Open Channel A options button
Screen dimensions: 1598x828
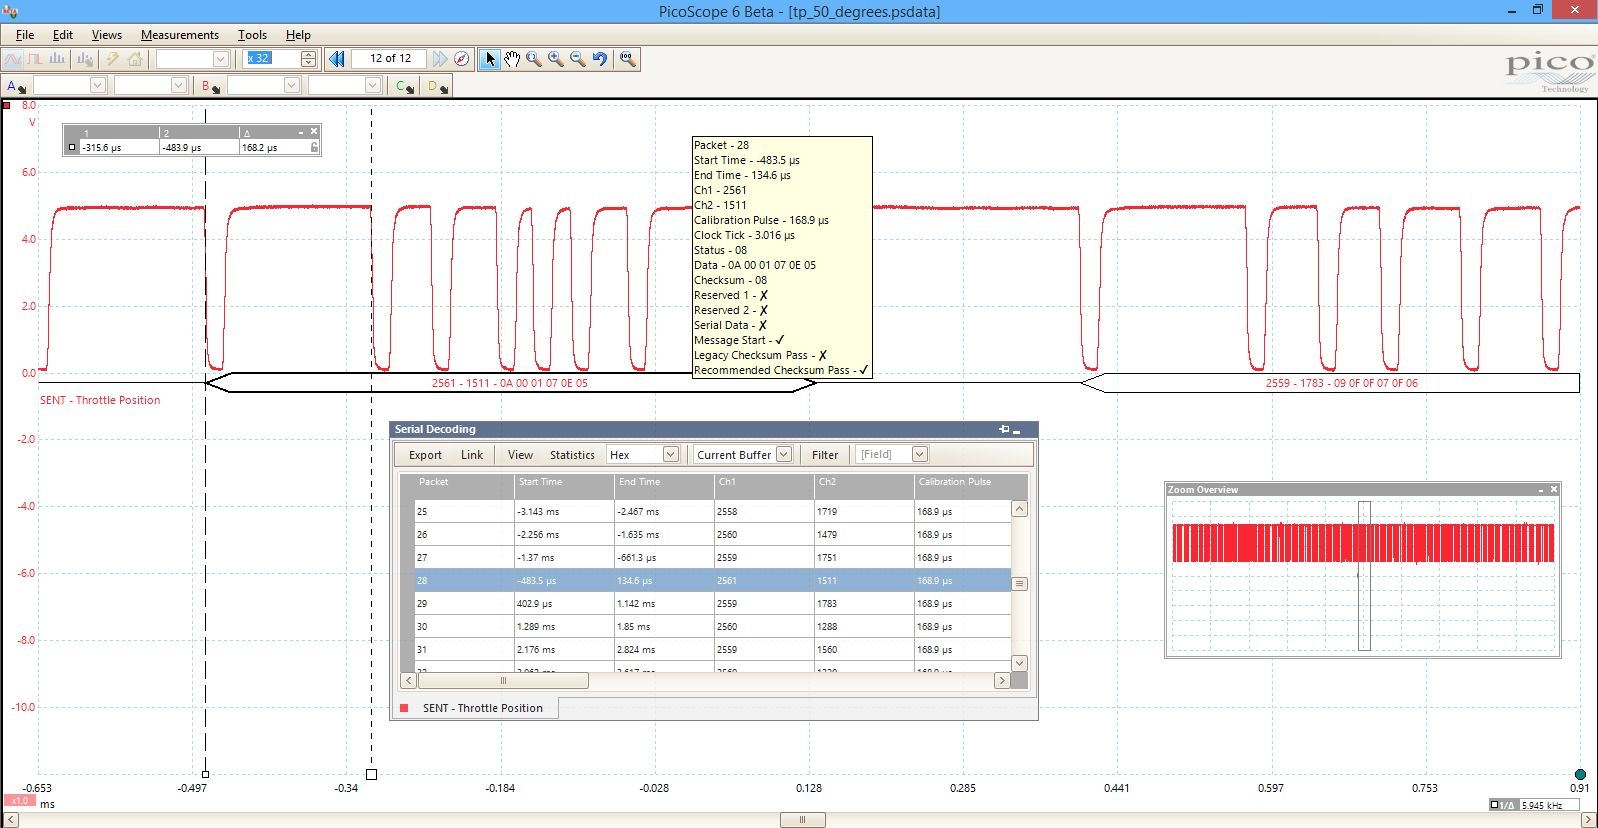[16, 86]
